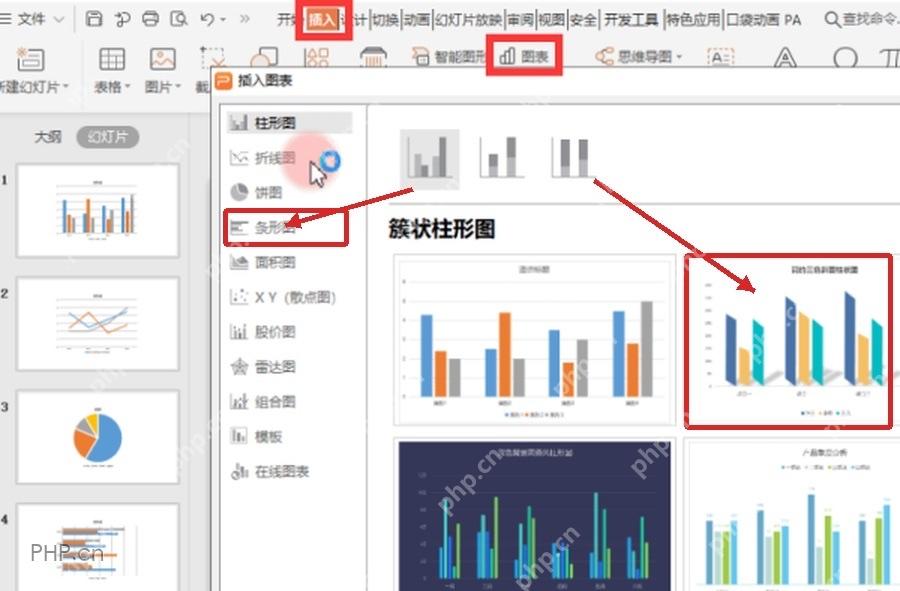
Task: Pick the default blue-orange-gray column chart template
Action: point(534,340)
